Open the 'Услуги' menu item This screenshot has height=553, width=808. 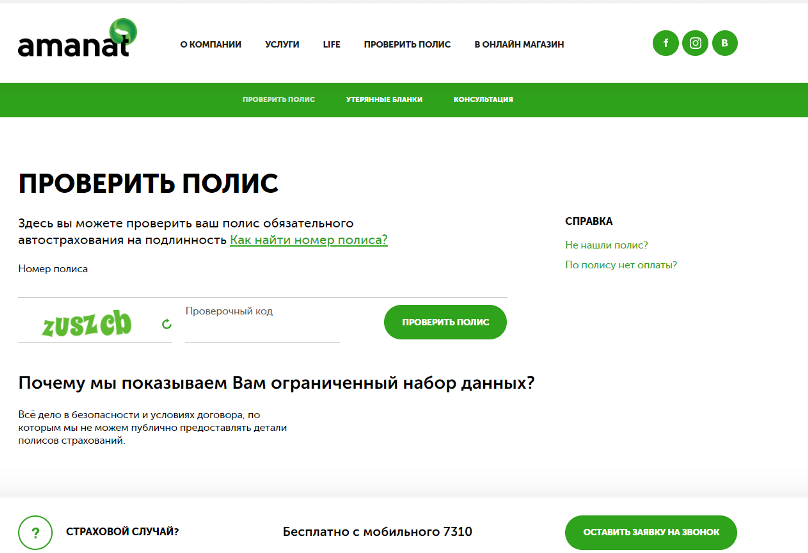pyautogui.click(x=282, y=45)
